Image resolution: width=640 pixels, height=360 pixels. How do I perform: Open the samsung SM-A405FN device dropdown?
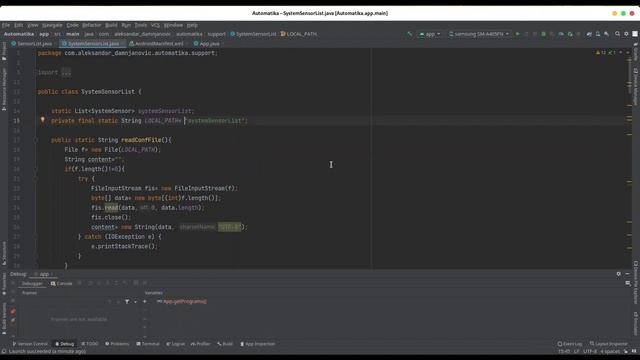click(x=479, y=34)
